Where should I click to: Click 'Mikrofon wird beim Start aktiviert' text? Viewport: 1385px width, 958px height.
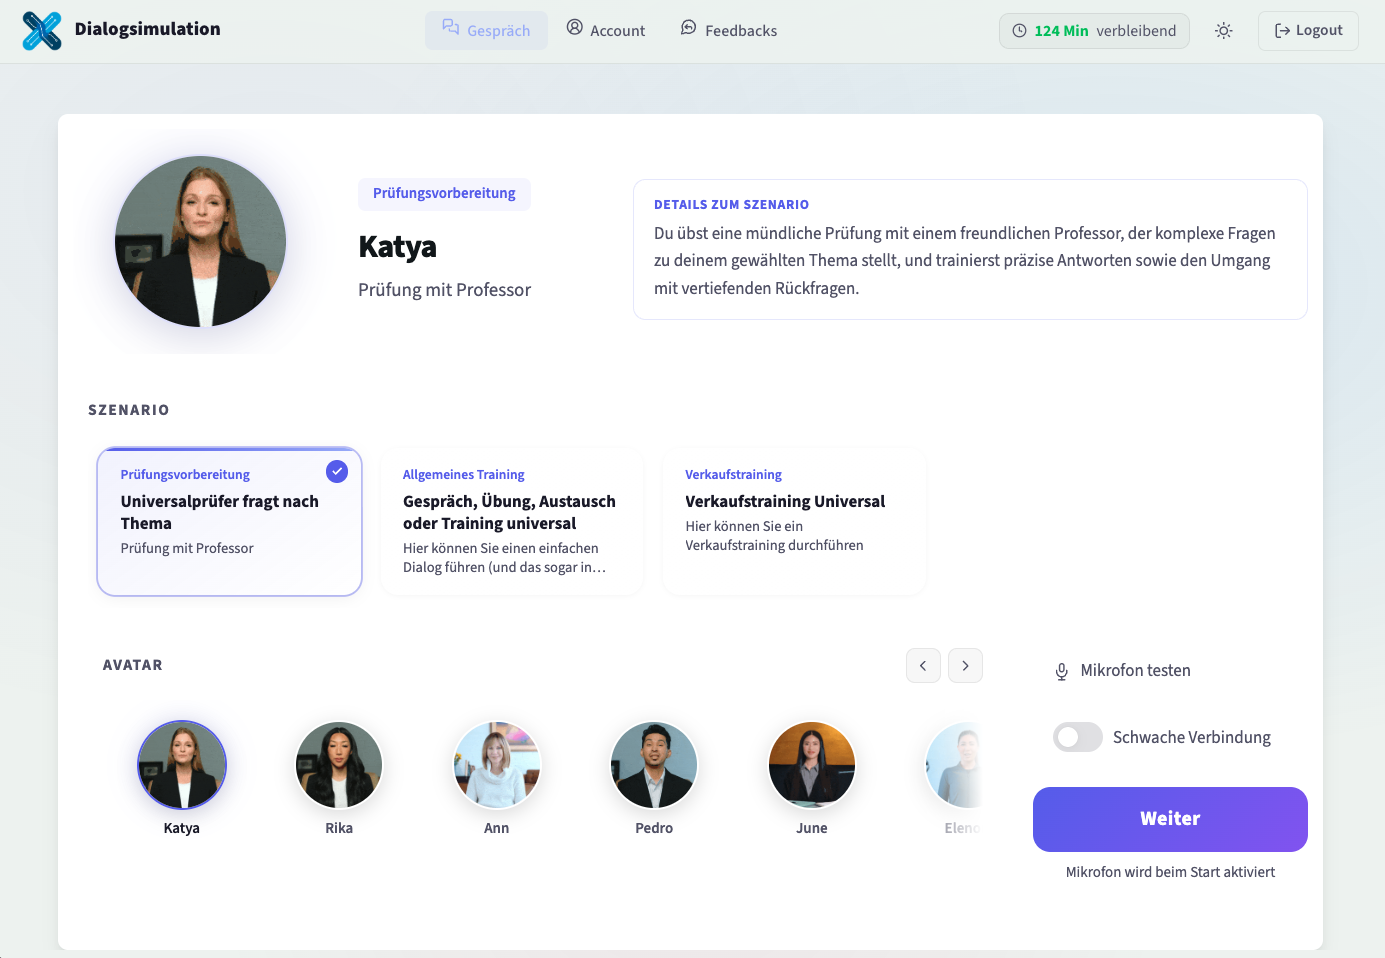(1170, 872)
